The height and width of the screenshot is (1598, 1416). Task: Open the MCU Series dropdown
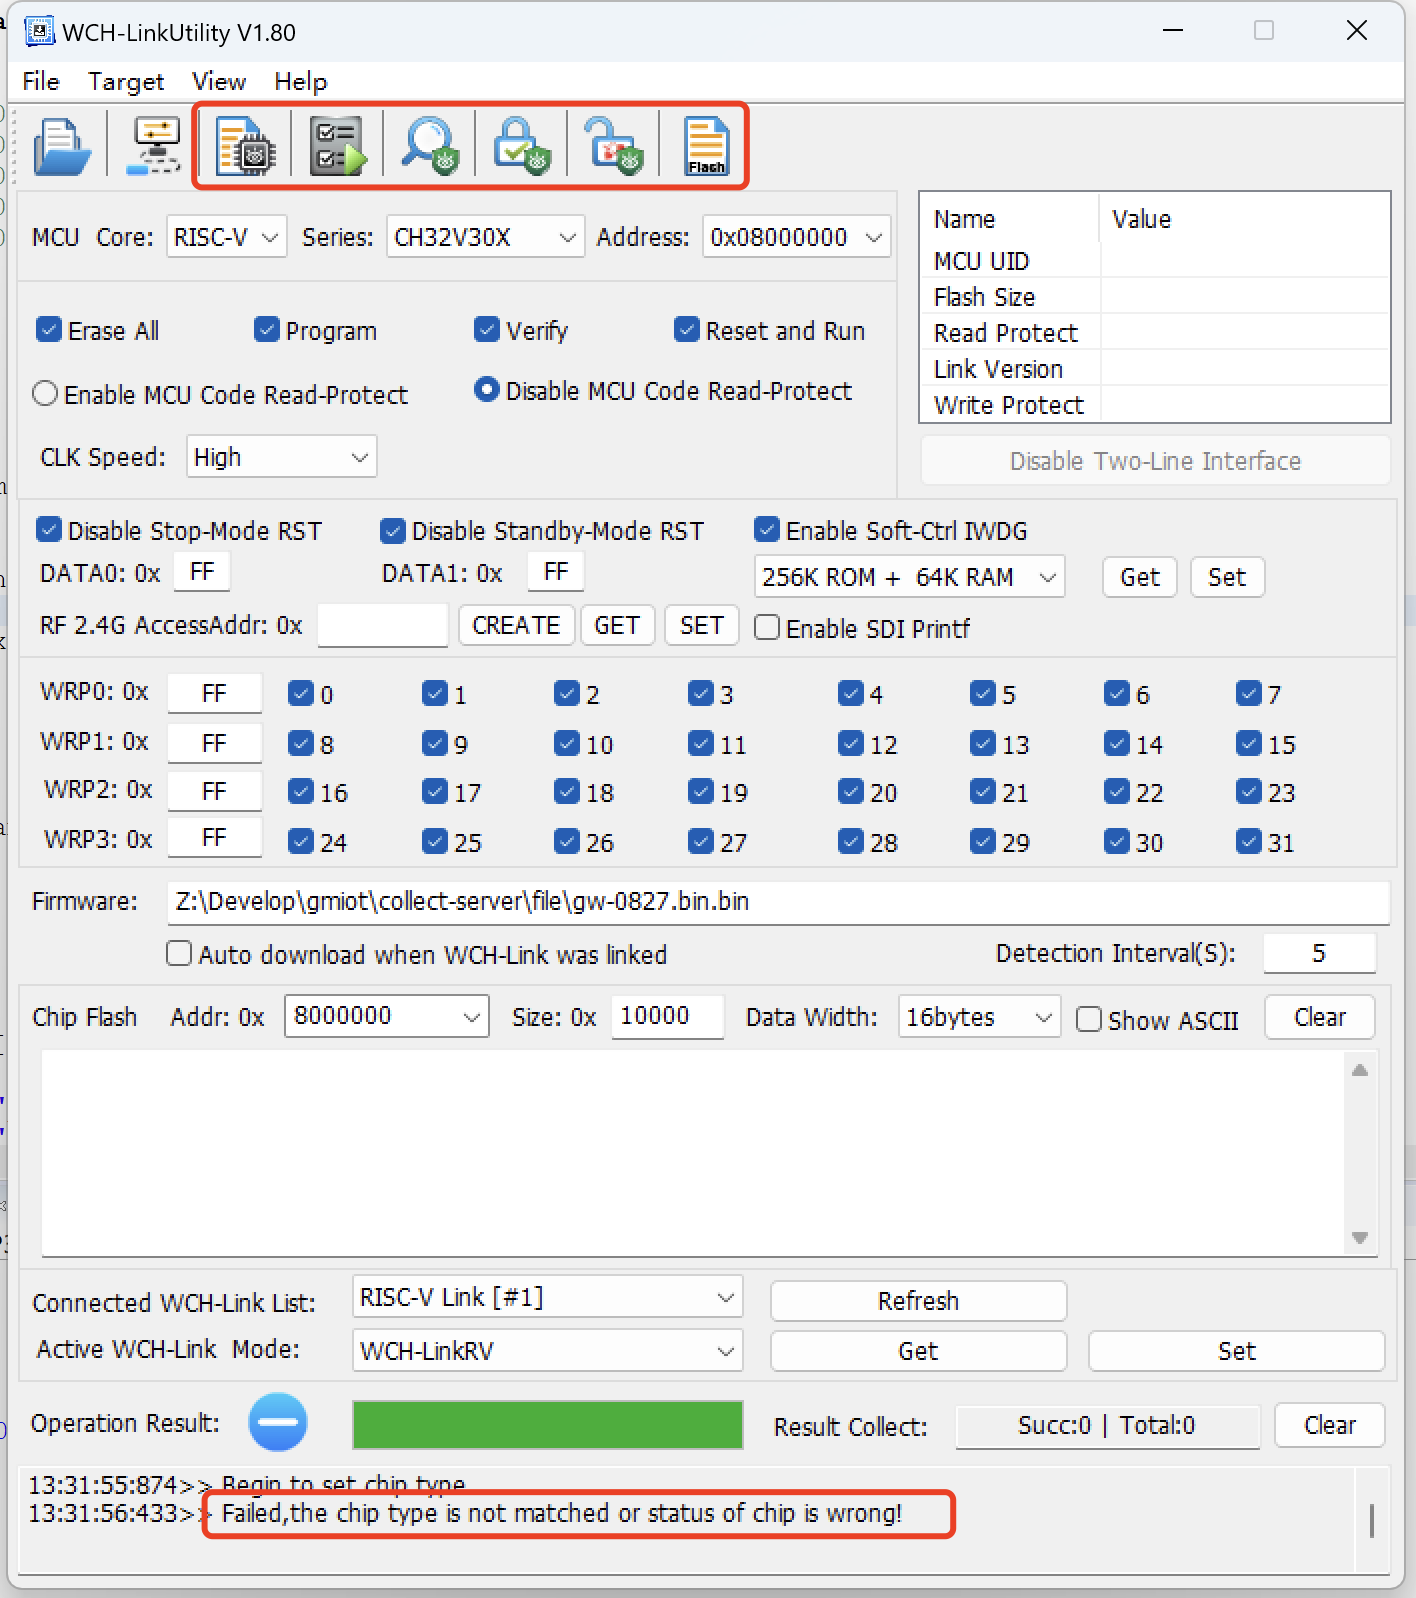pyautogui.click(x=485, y=237)
